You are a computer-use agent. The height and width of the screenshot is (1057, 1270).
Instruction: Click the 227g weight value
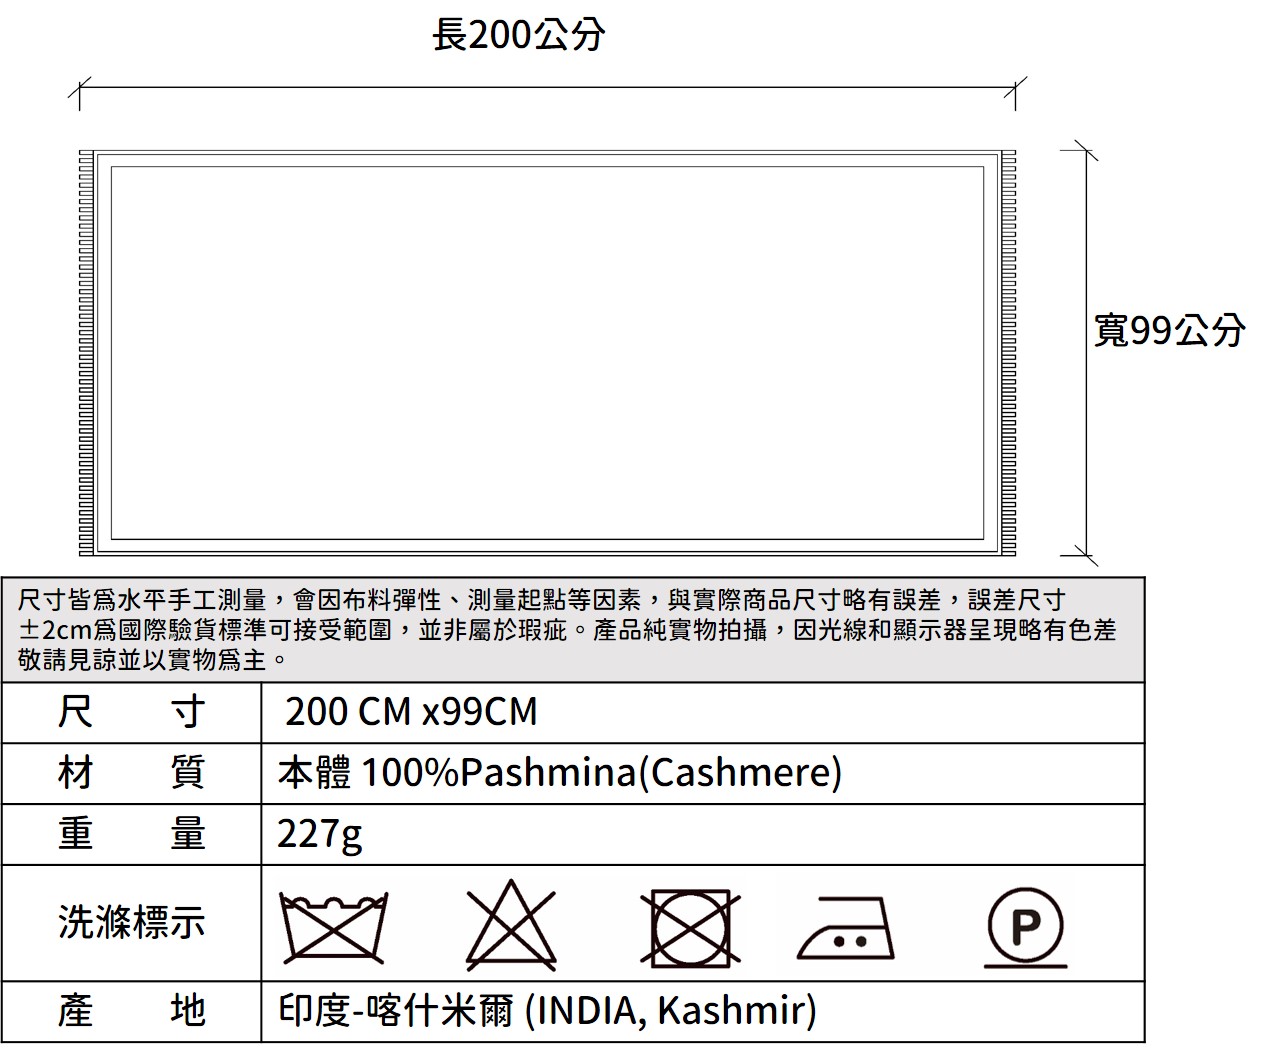point(320,834)
